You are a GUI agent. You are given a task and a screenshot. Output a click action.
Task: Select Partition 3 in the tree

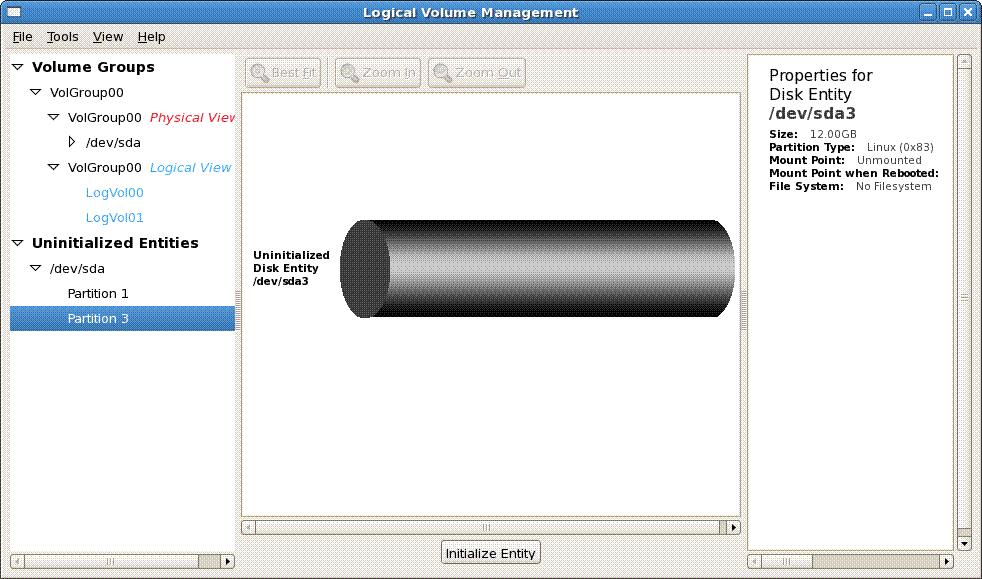pos(98,319)
